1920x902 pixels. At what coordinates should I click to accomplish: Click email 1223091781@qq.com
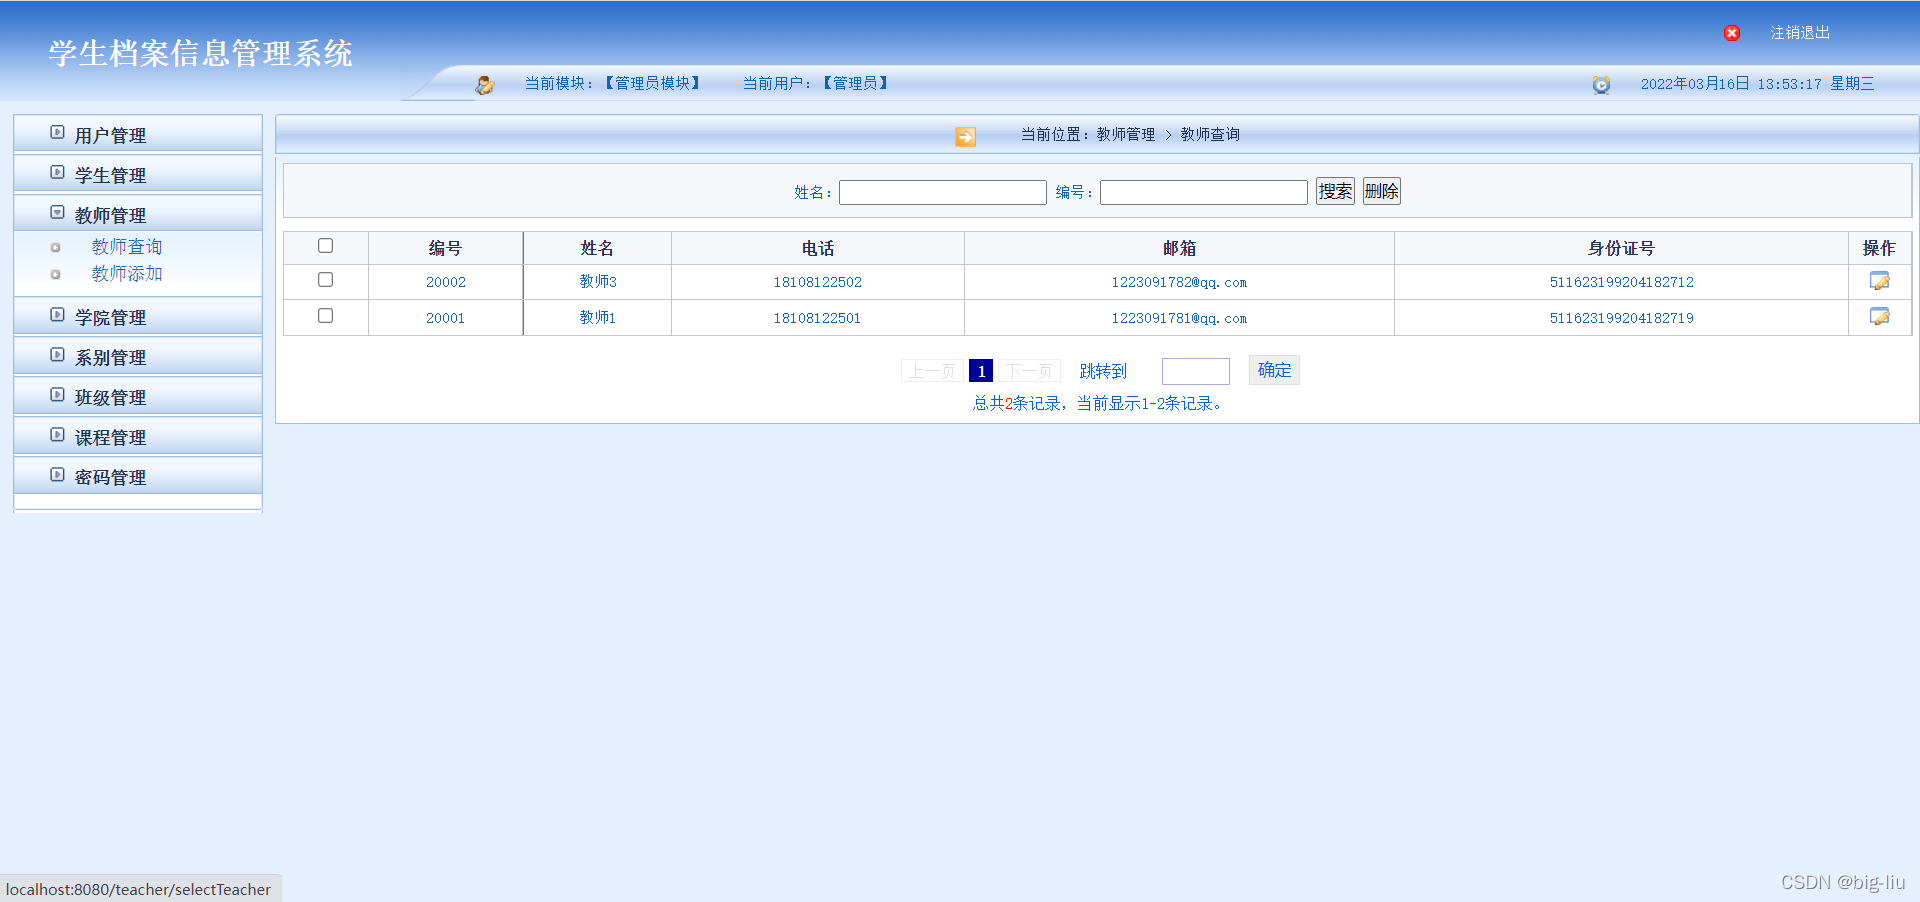coord(1179,318)
